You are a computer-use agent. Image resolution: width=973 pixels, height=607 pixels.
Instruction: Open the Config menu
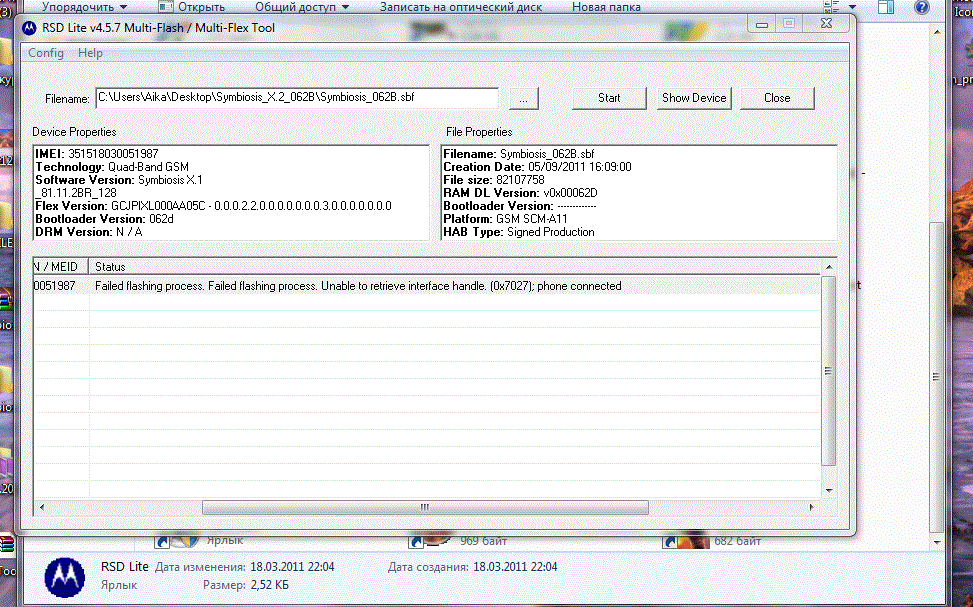click(46, 53)
